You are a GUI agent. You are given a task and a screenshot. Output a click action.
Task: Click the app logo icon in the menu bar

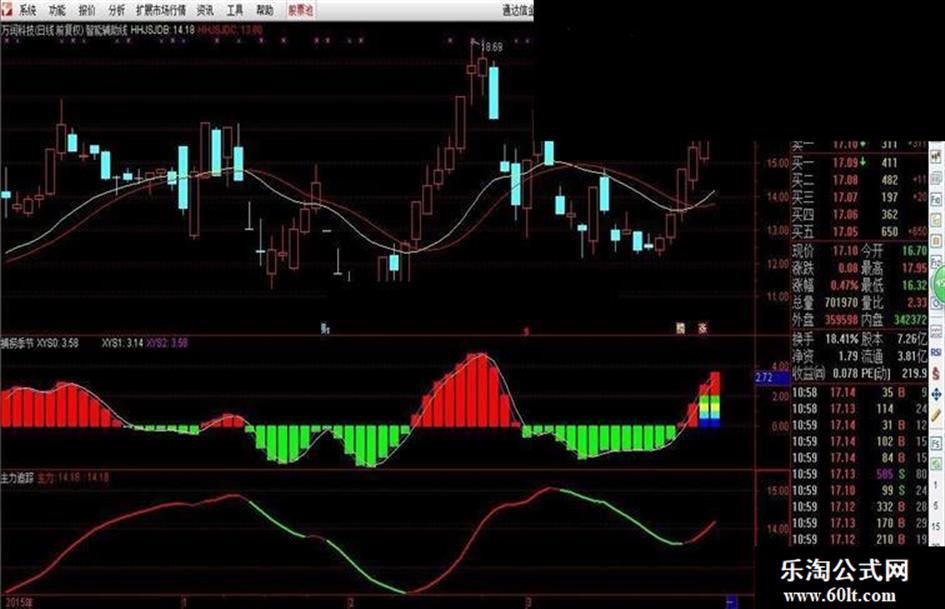pos(7,10)
